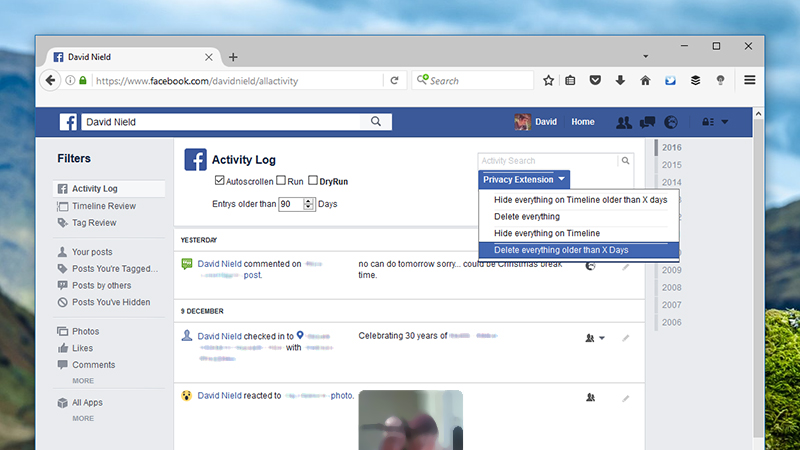The height and width of the screenshot is (450, 800).
Task: Open the 'photo.' link in reaction entry
Action: point(342,395)
